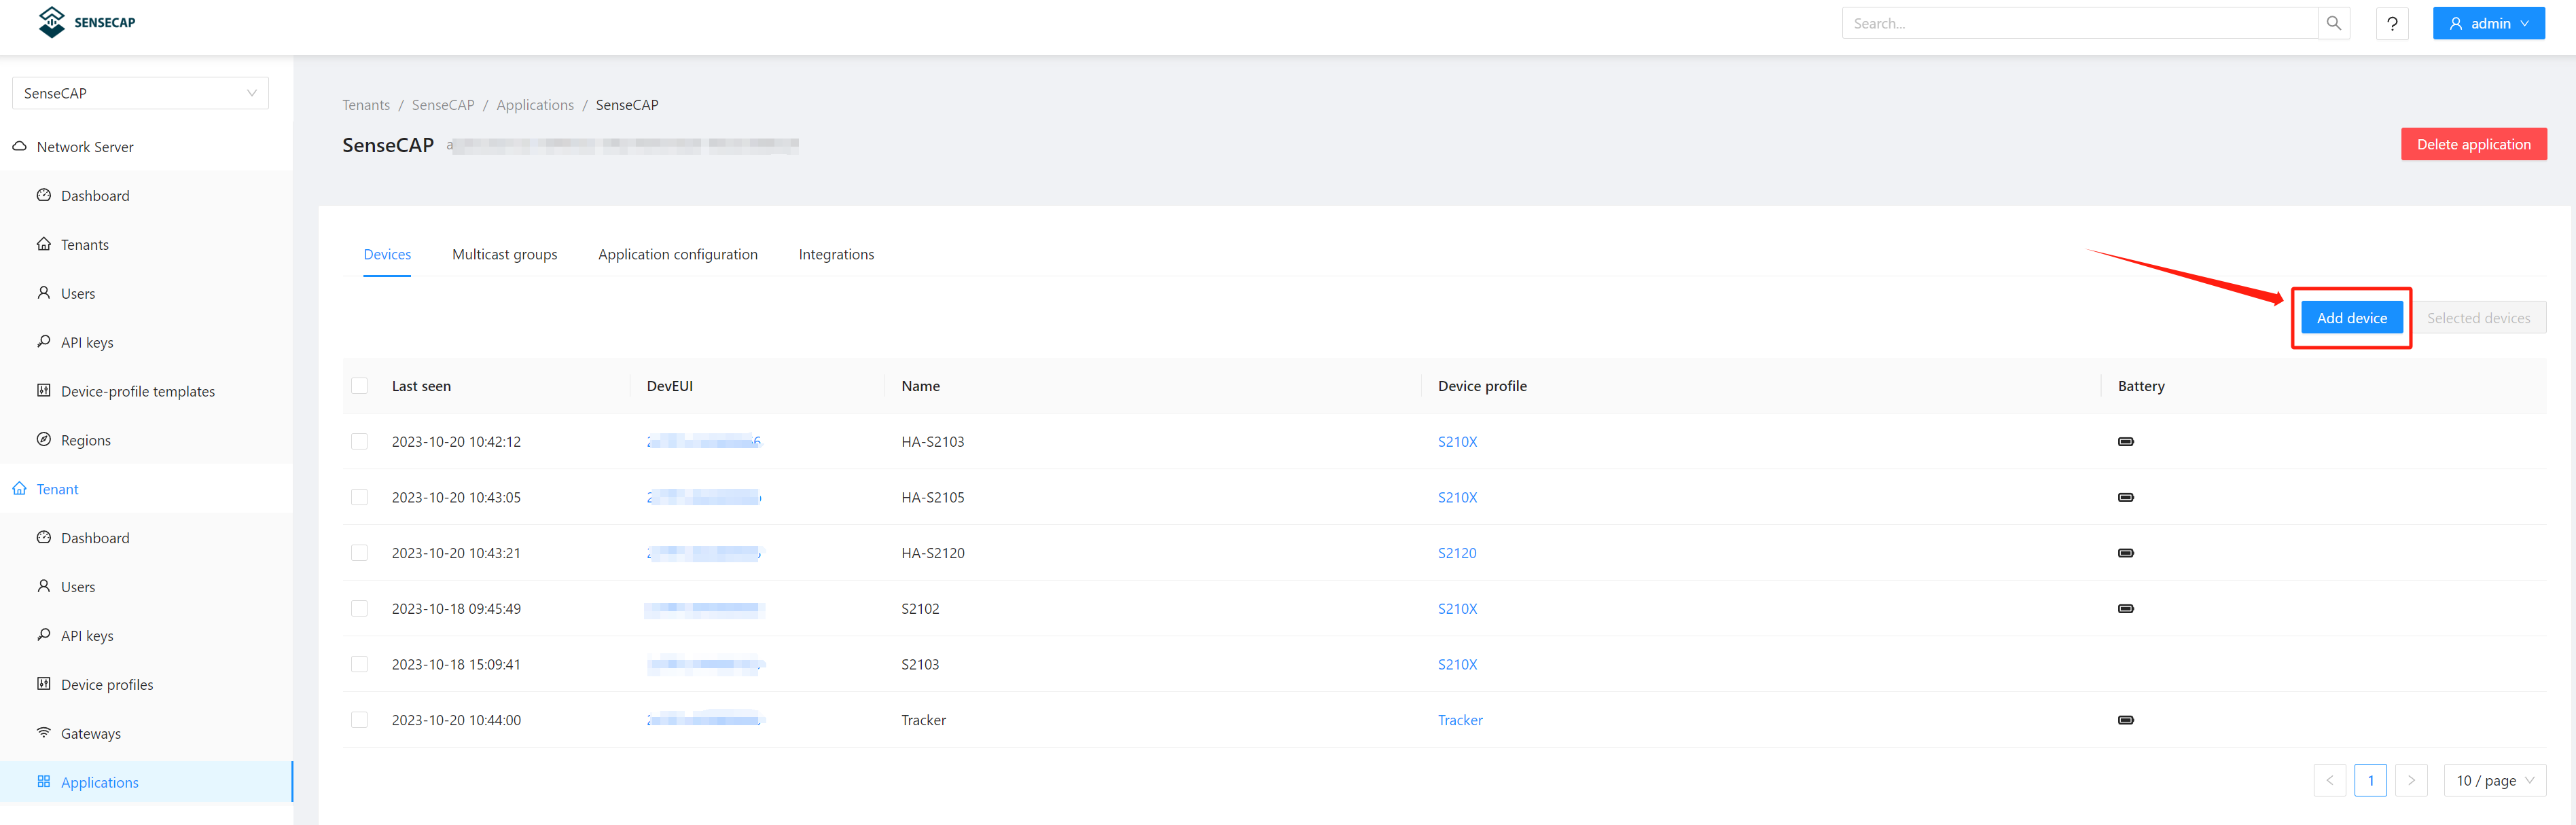This screenshot has height=825, width=2576.
Task: Open Regions in the sidebar
Action: point(146,440)
